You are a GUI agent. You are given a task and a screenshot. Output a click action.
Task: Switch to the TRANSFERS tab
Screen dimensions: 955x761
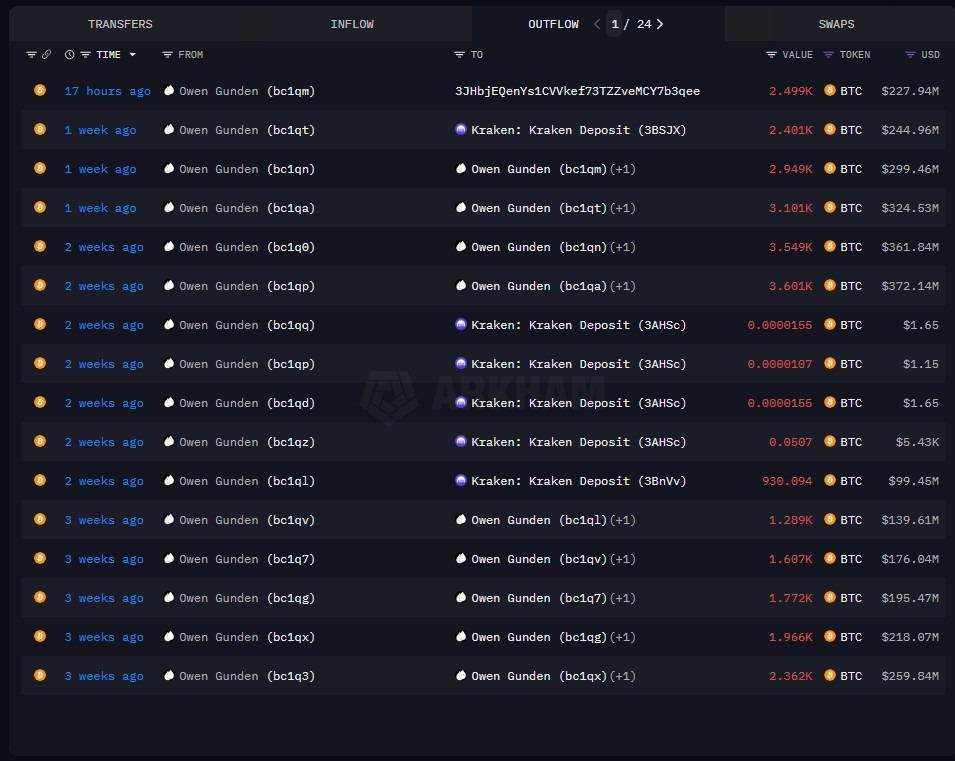click(120, 24)
